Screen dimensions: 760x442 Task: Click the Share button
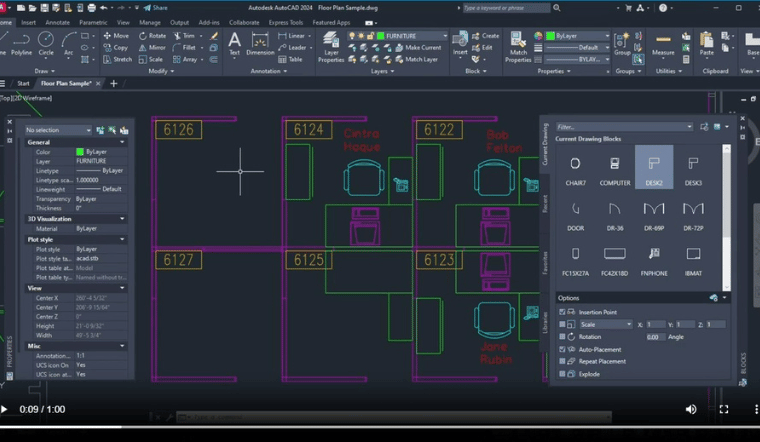click(x=156, y=8)
